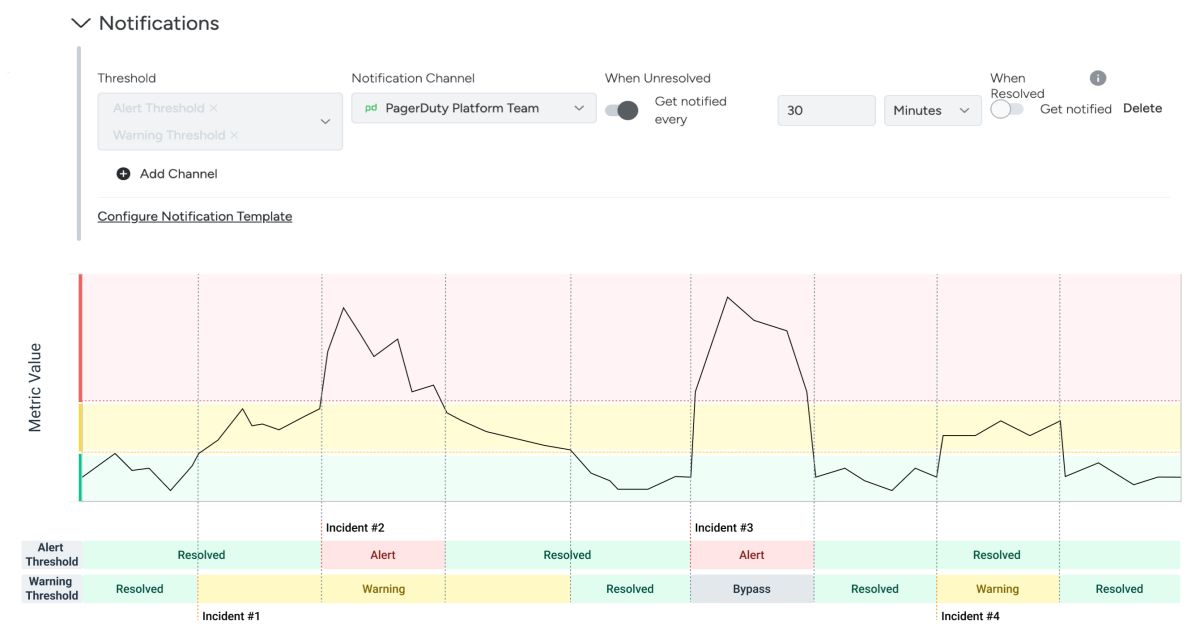Select the Incident #2 Alert segment
Screen dimensions: 1200x638
pos(383,555)
